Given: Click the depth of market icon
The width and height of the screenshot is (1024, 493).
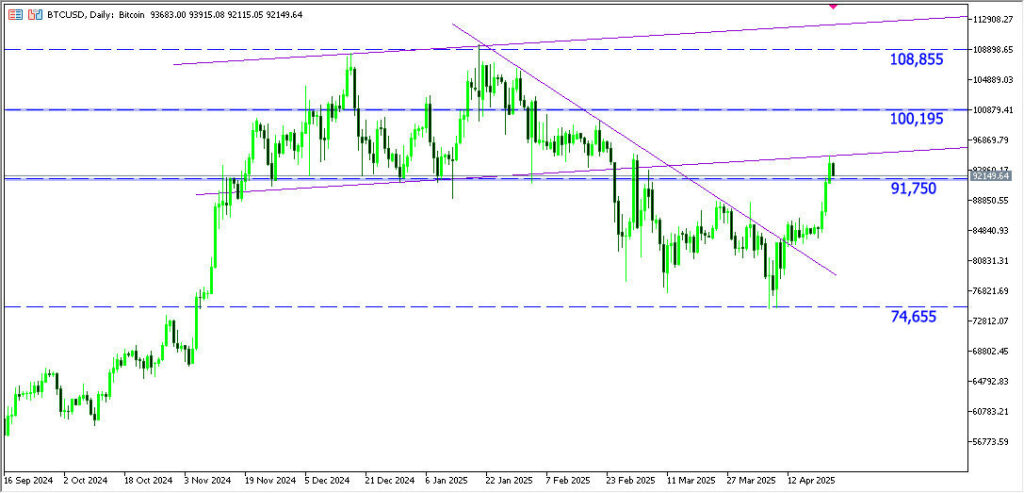Looking at the screenshot, I should click(34, 17).
